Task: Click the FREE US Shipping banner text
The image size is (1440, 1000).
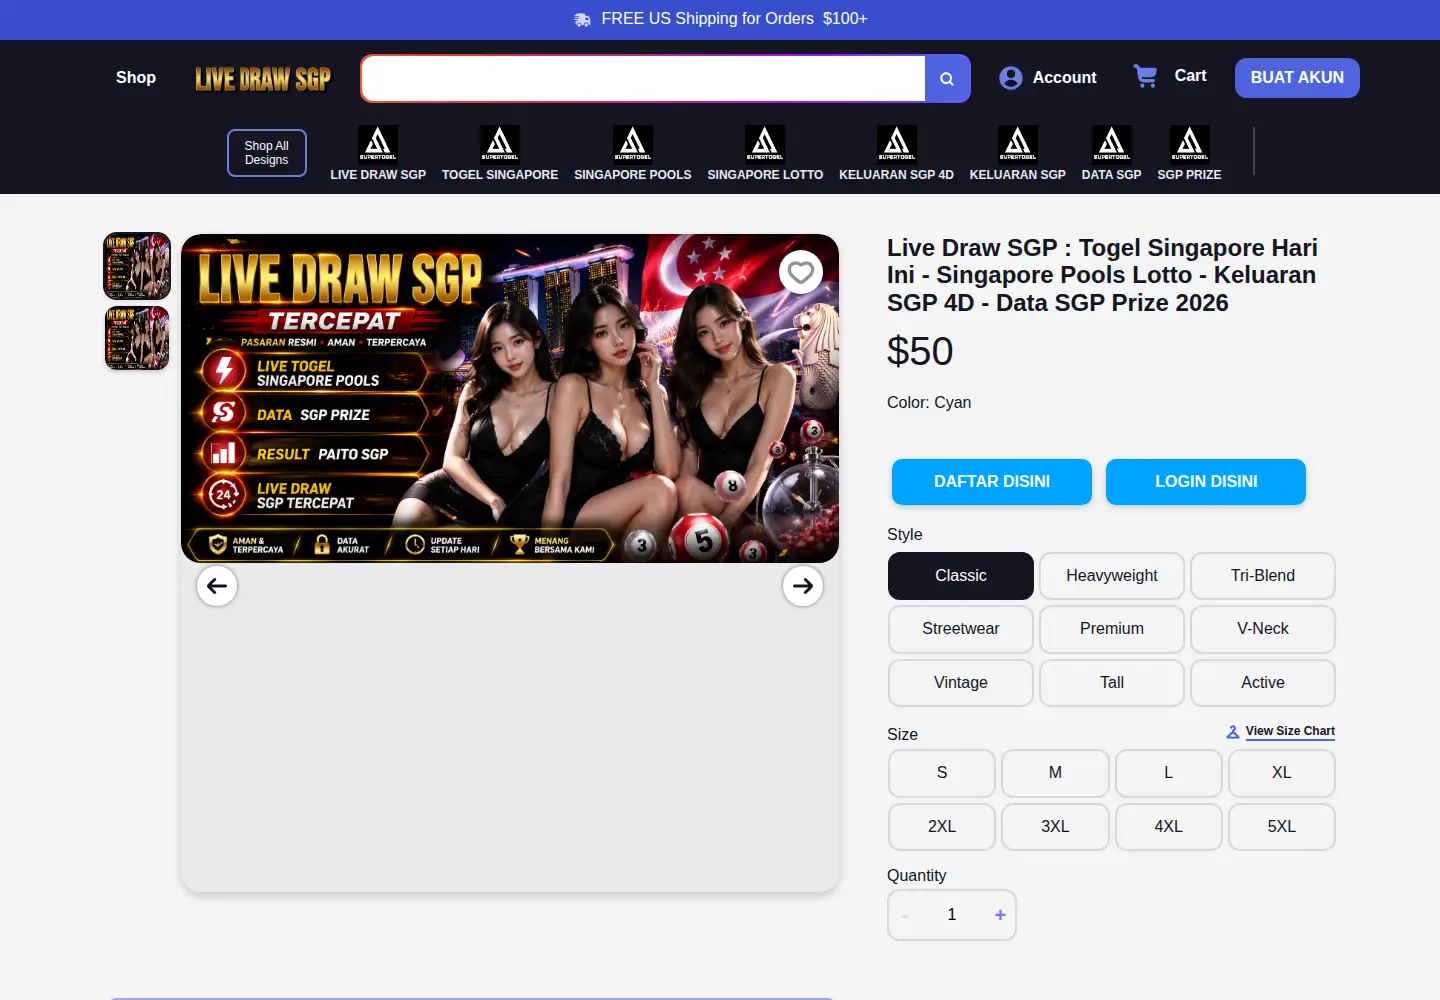Action: tap(734, 19)
